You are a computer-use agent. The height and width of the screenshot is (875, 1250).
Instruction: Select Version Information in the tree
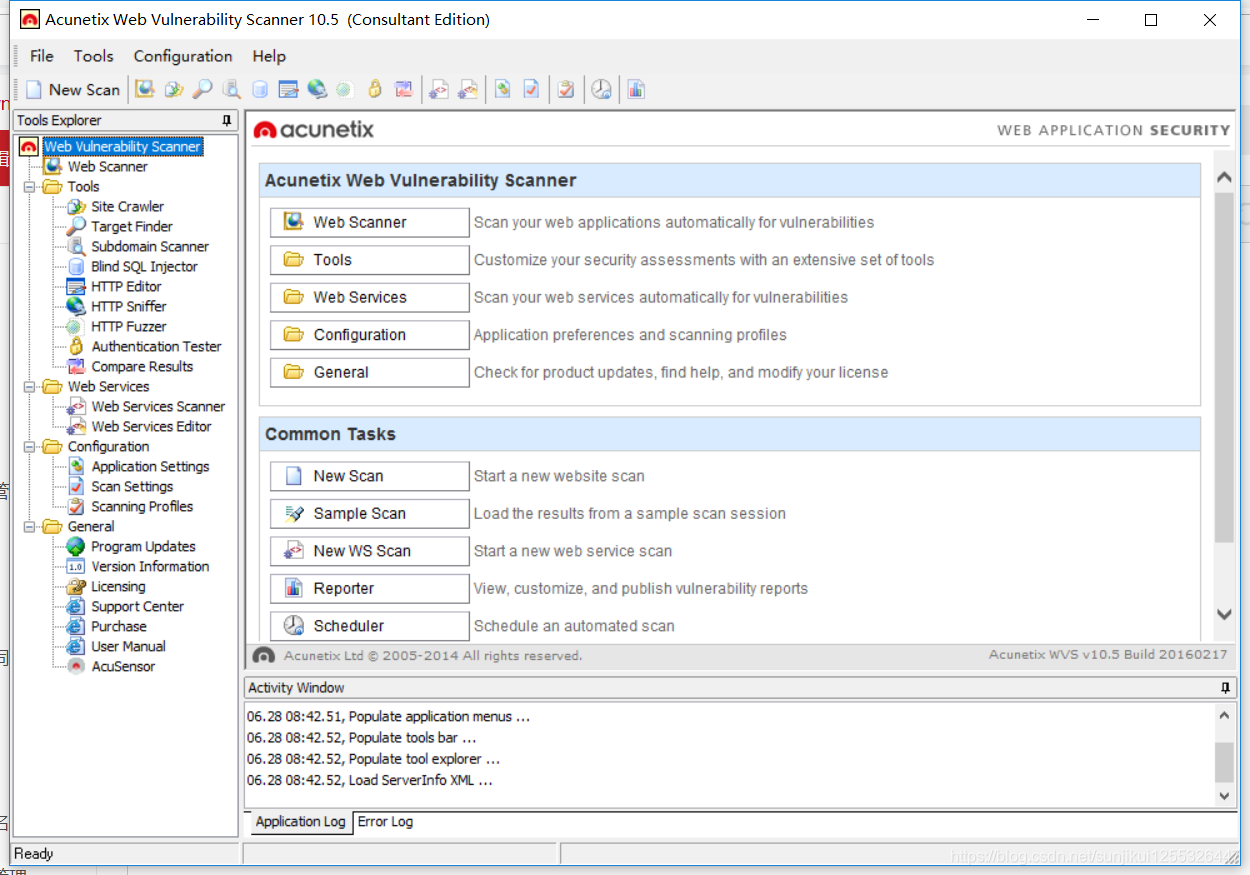(150, 567)
